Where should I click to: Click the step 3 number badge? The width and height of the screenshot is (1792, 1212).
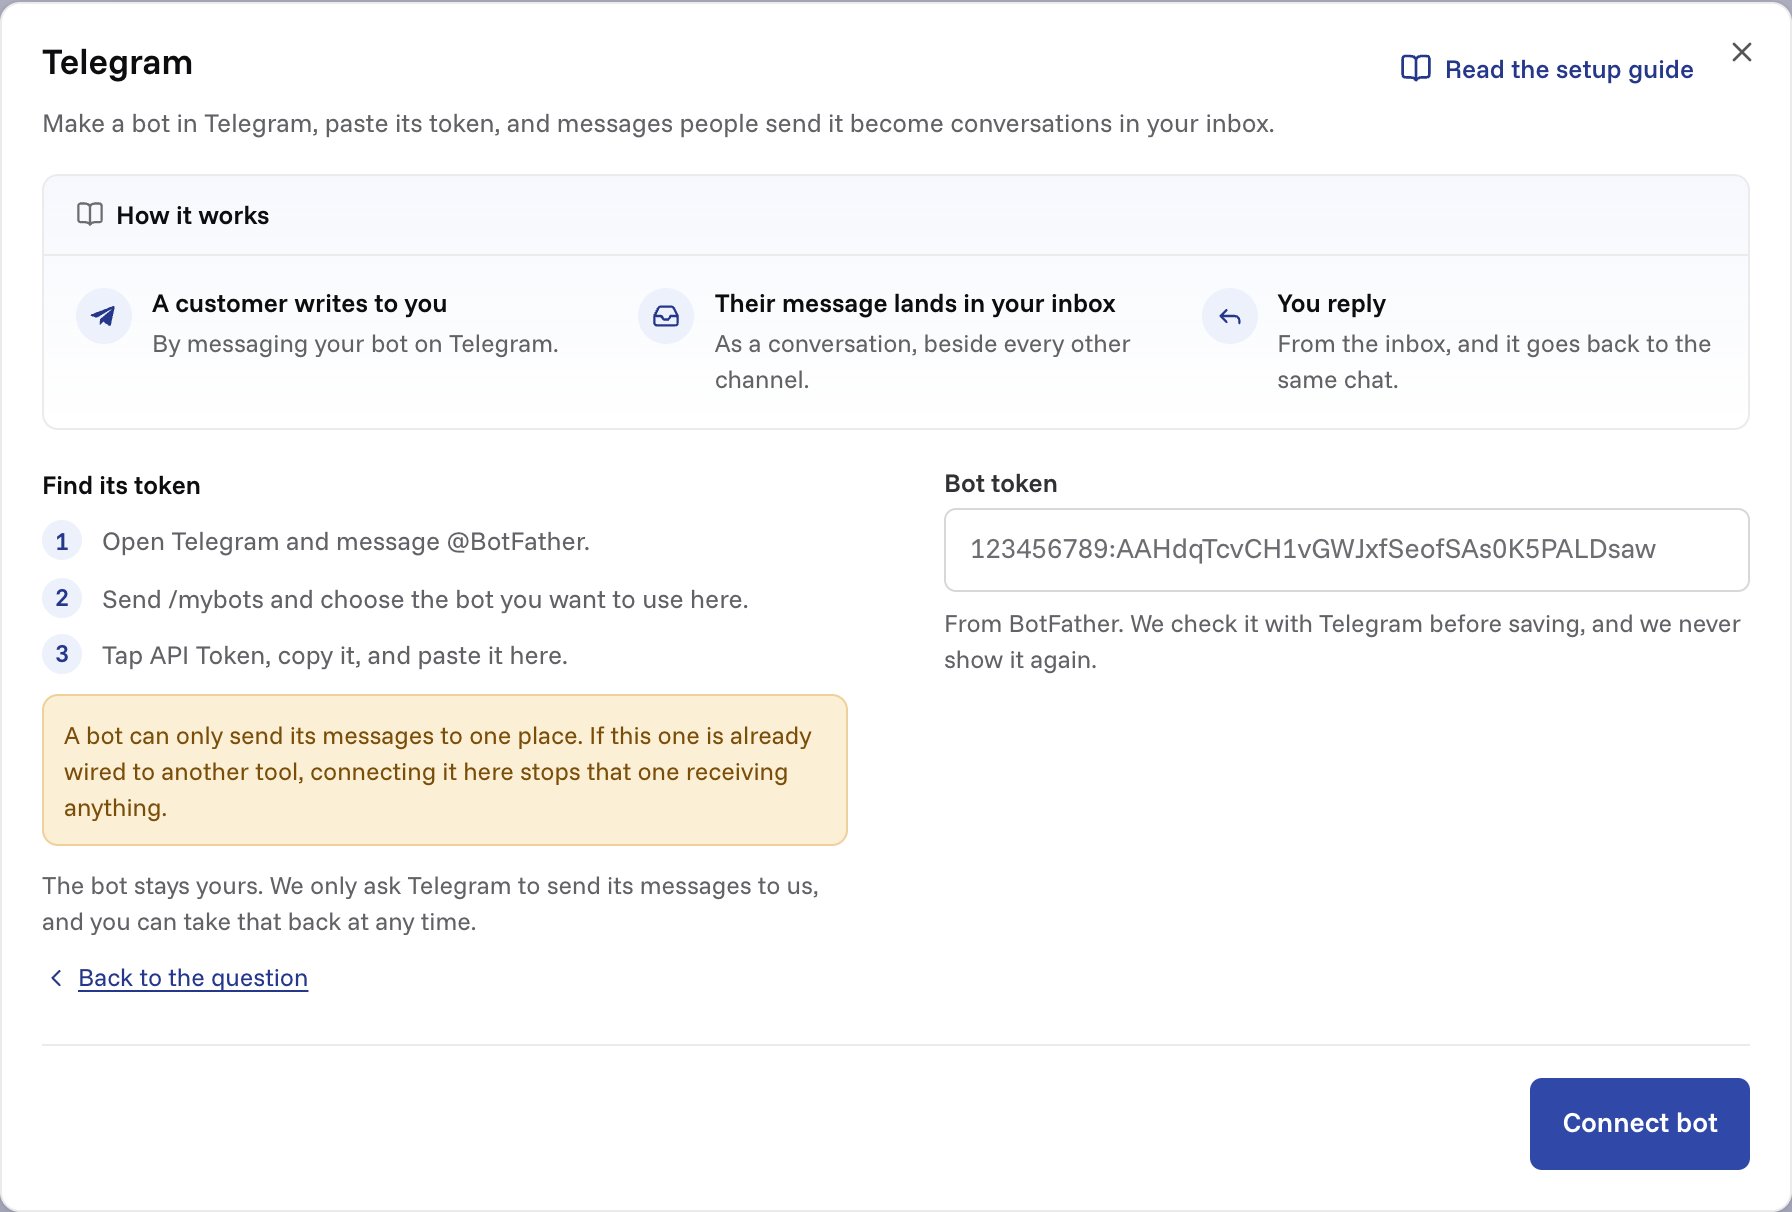click(x=62, y=655)
